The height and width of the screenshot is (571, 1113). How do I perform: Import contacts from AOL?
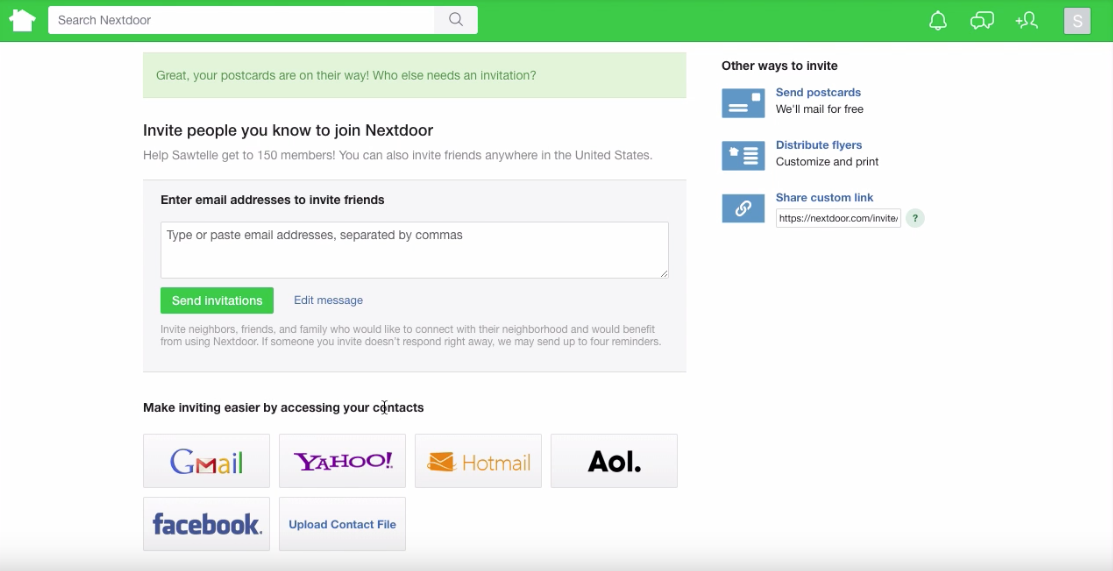[614, 461]
